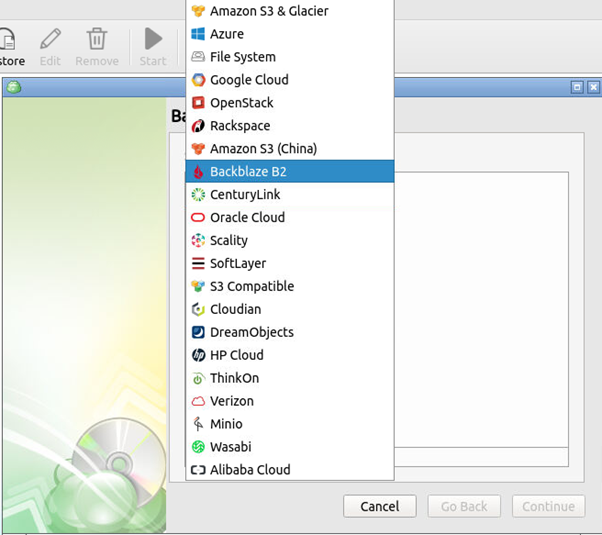Select Amazon S3 & Glacier from the list
The height and width of the screenshot is (535, 602).
[290, 11]
